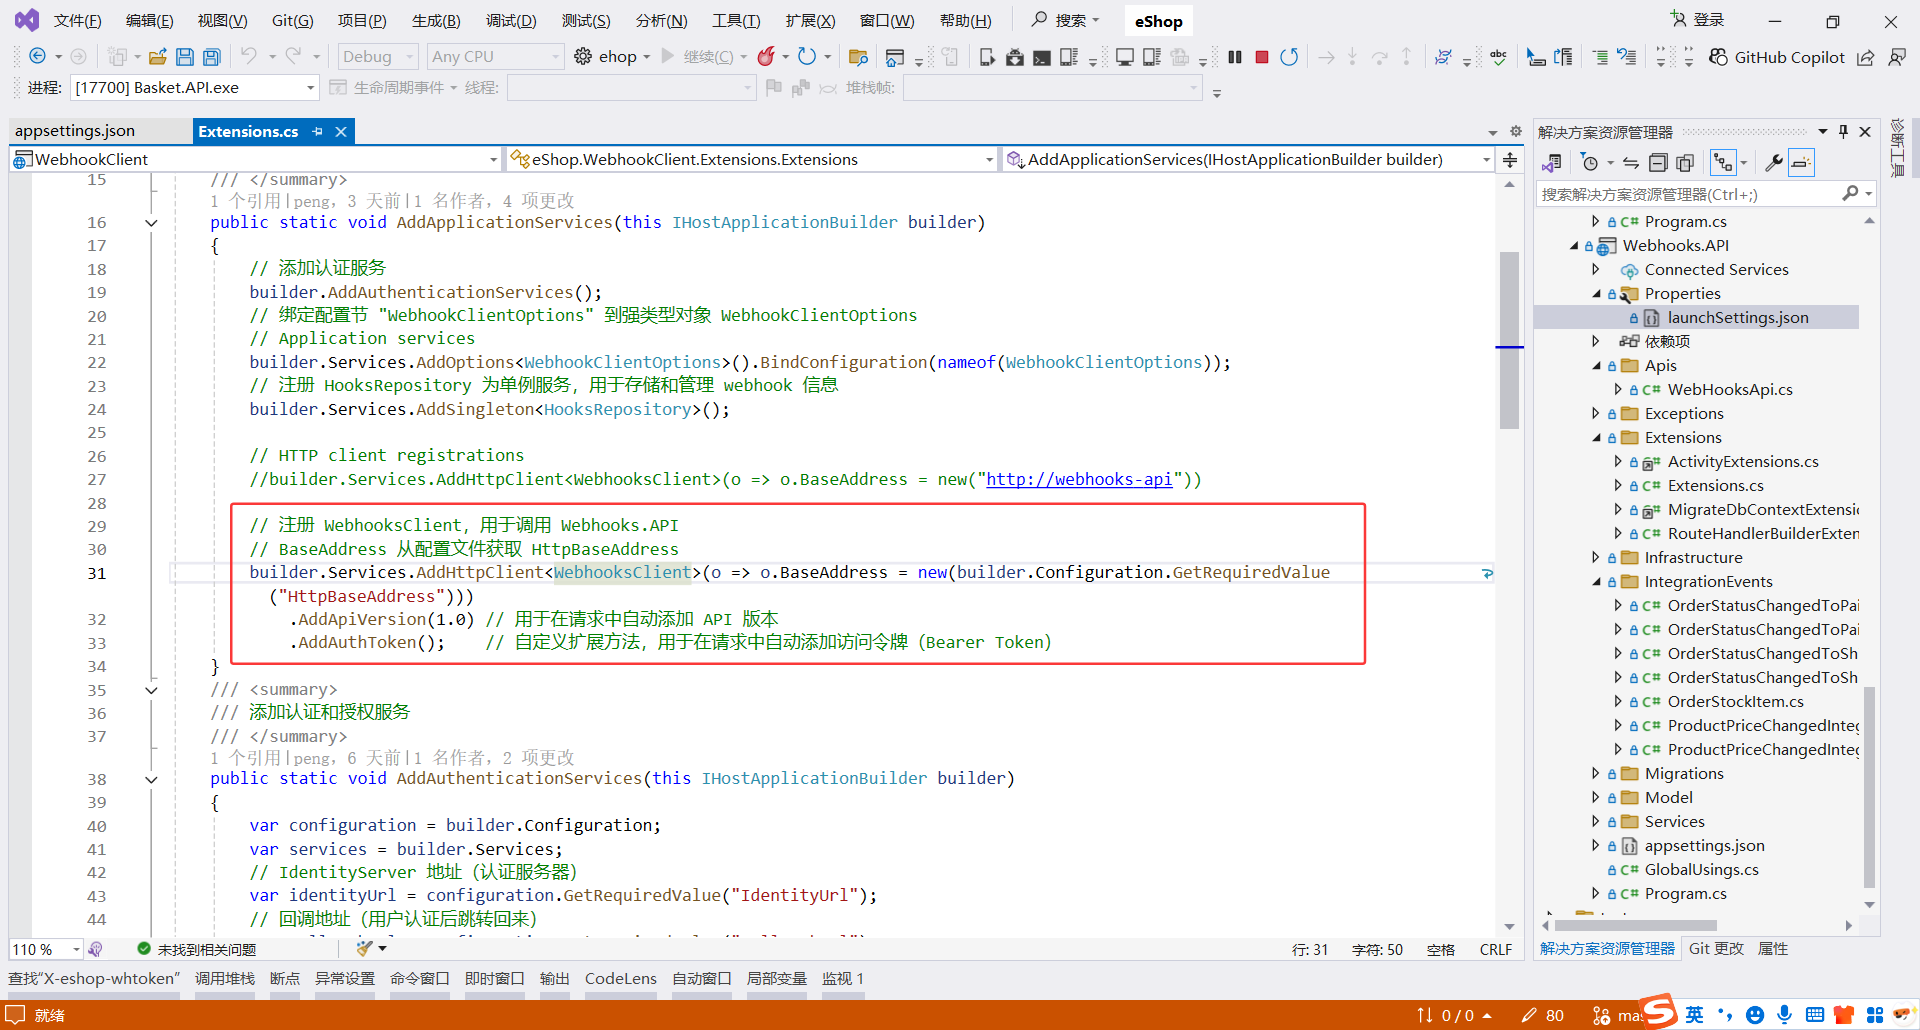Open the Debug configuration dropdown
The height and width of the screenshot is (1030, 1920).
tap(378, 57)
